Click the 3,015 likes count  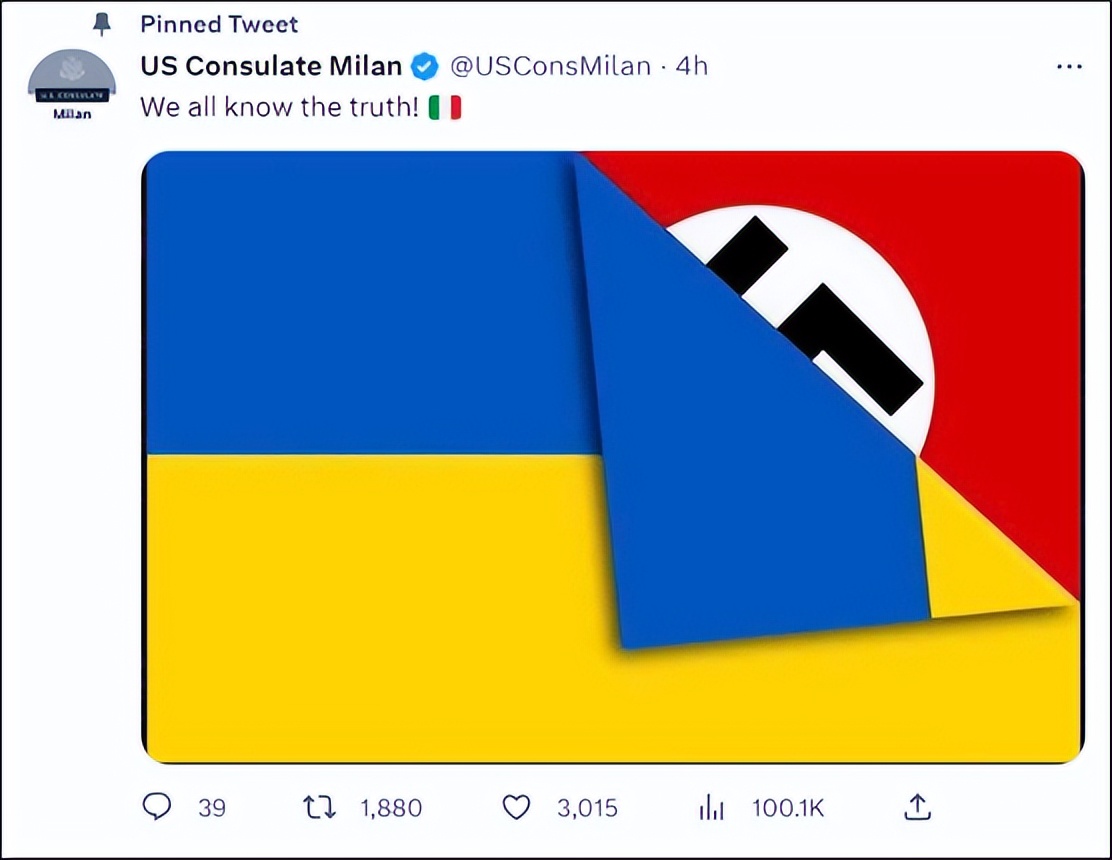[587, 808]
